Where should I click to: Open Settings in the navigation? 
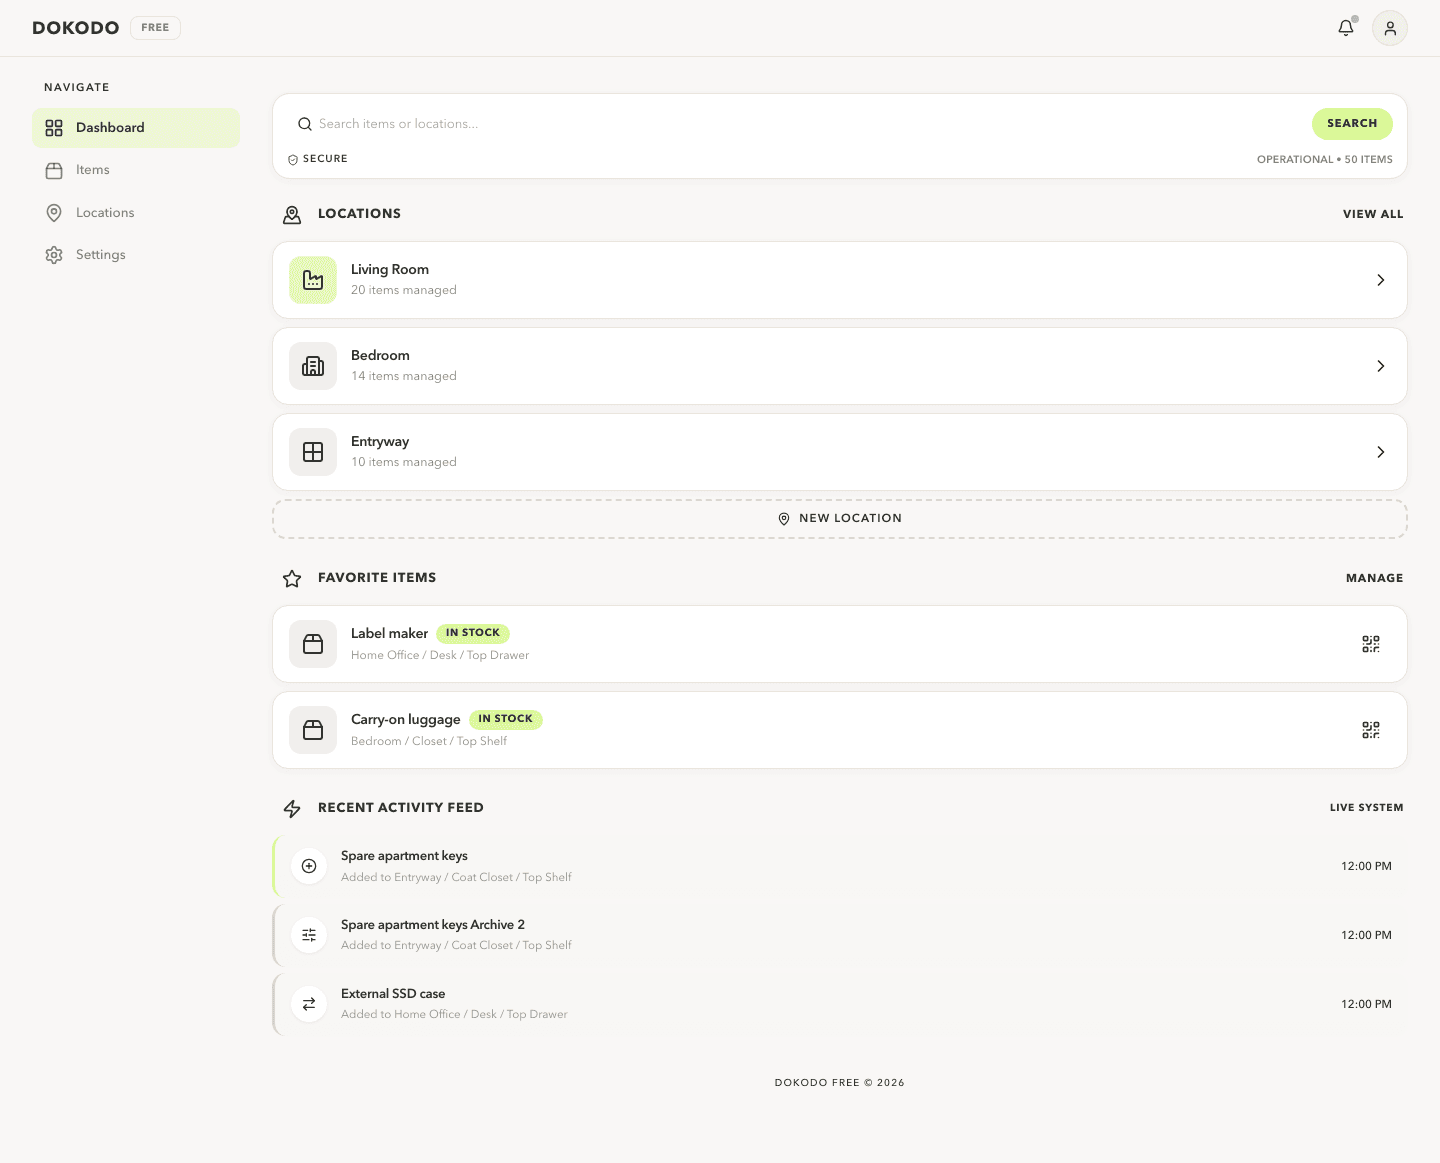coord(136,255)
